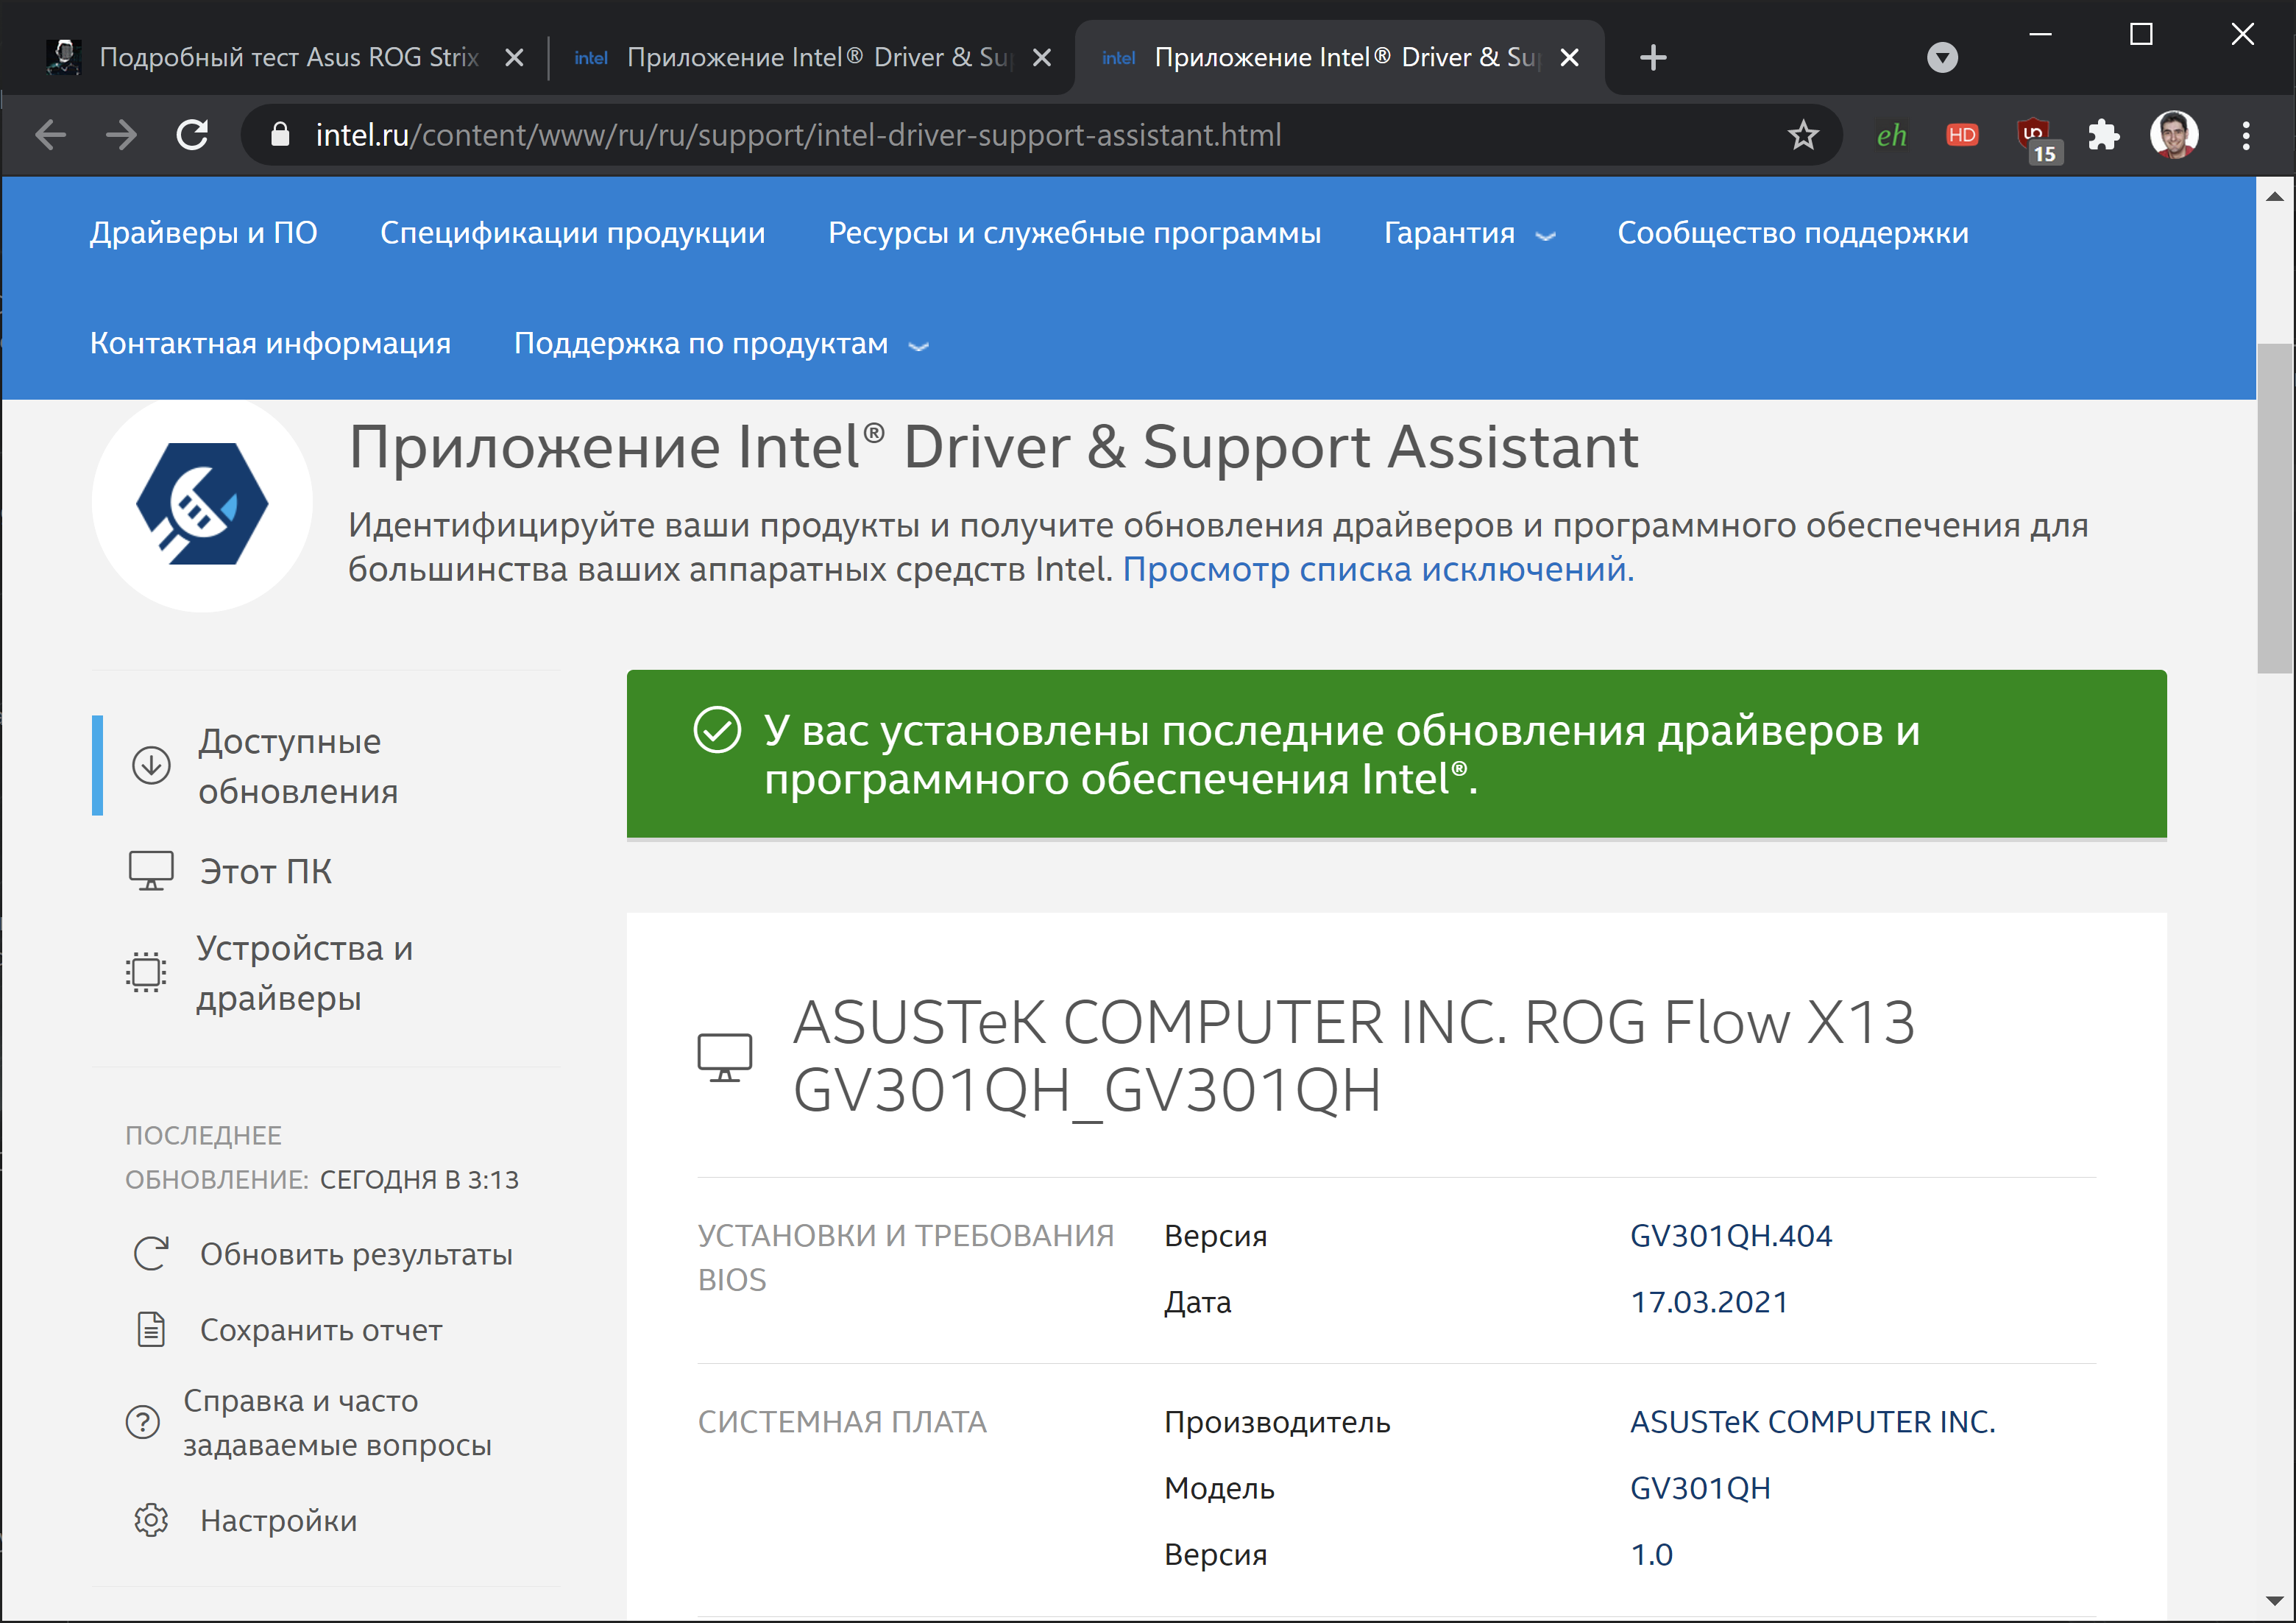Open the Chrome three-dot menu
This screenshot has height=1623, width=2296.
point(2246,135)
